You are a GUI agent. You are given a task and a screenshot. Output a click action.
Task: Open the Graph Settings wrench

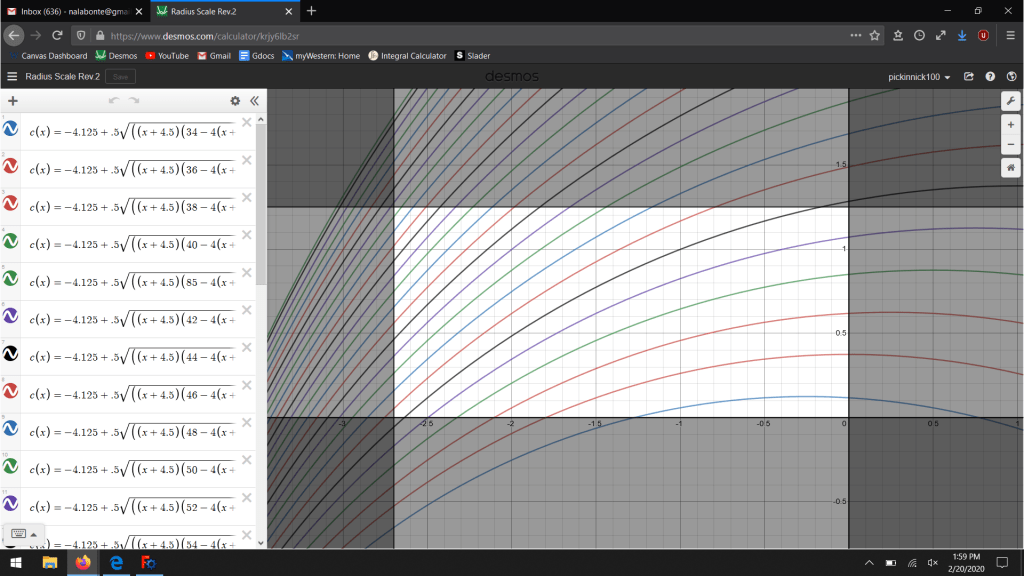(1010, 101)
